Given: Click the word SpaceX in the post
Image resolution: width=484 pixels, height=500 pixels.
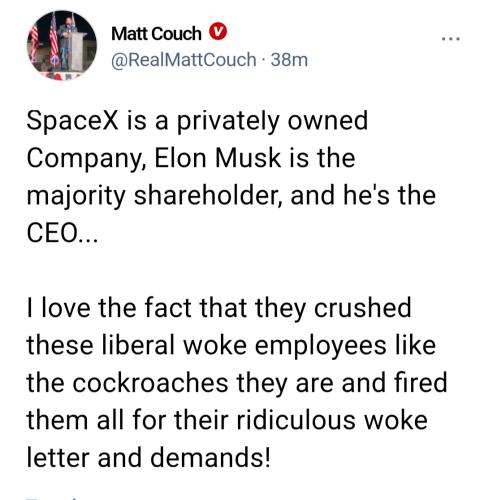Looking at the screenshot, I should pos(72,121).
